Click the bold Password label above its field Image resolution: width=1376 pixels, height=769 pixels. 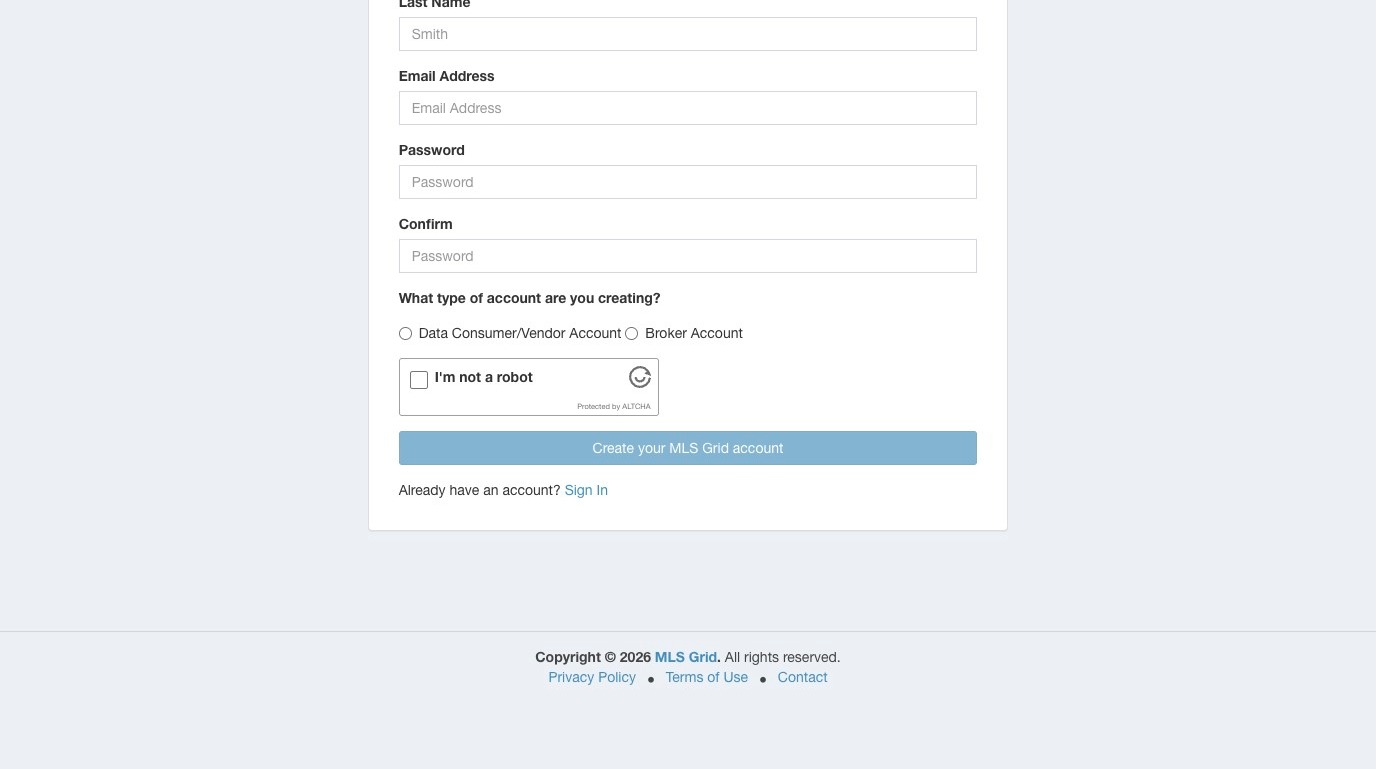pos(432,150)
